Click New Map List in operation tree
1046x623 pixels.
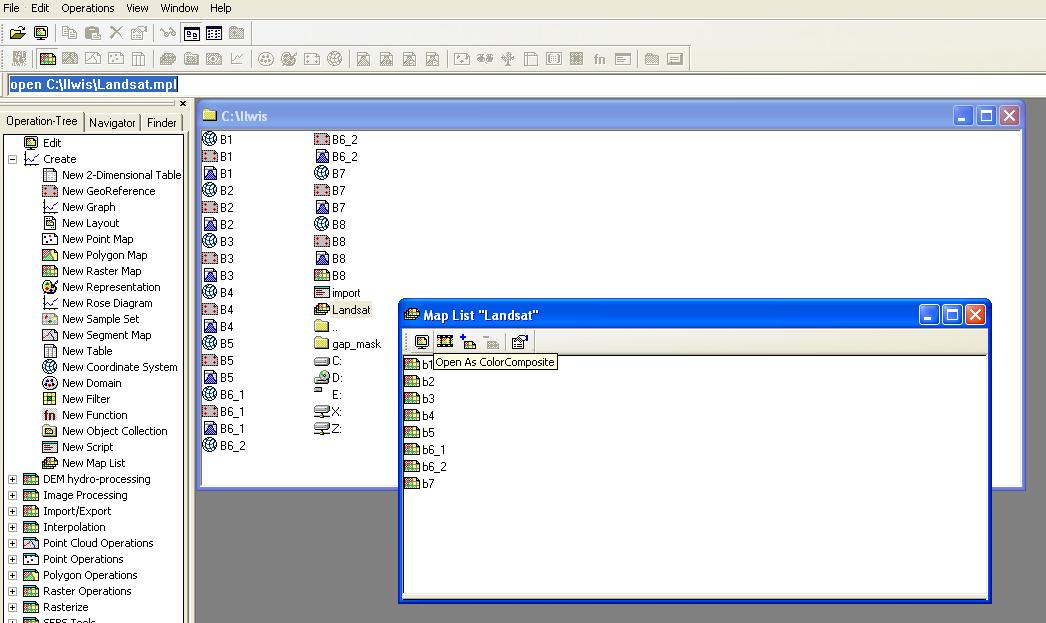tap(93, 463)
